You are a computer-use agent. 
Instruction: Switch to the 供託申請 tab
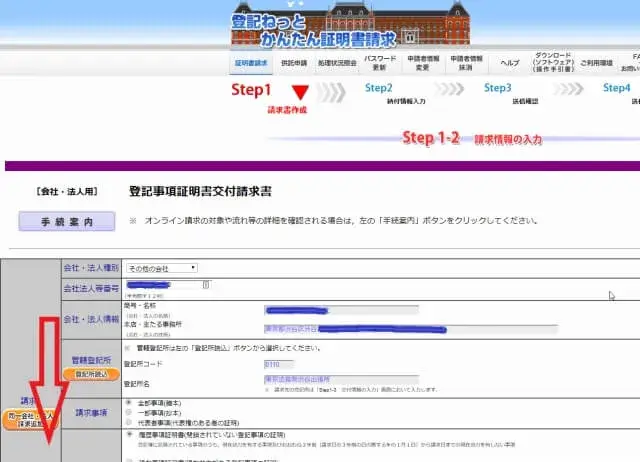[294, 63]
